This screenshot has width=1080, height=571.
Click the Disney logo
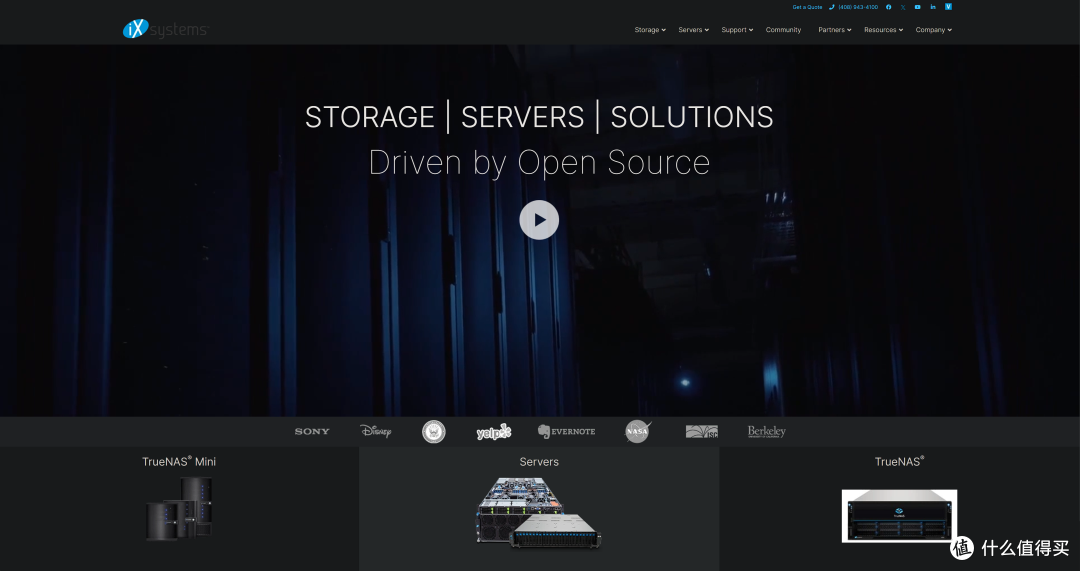pos(375,431)
